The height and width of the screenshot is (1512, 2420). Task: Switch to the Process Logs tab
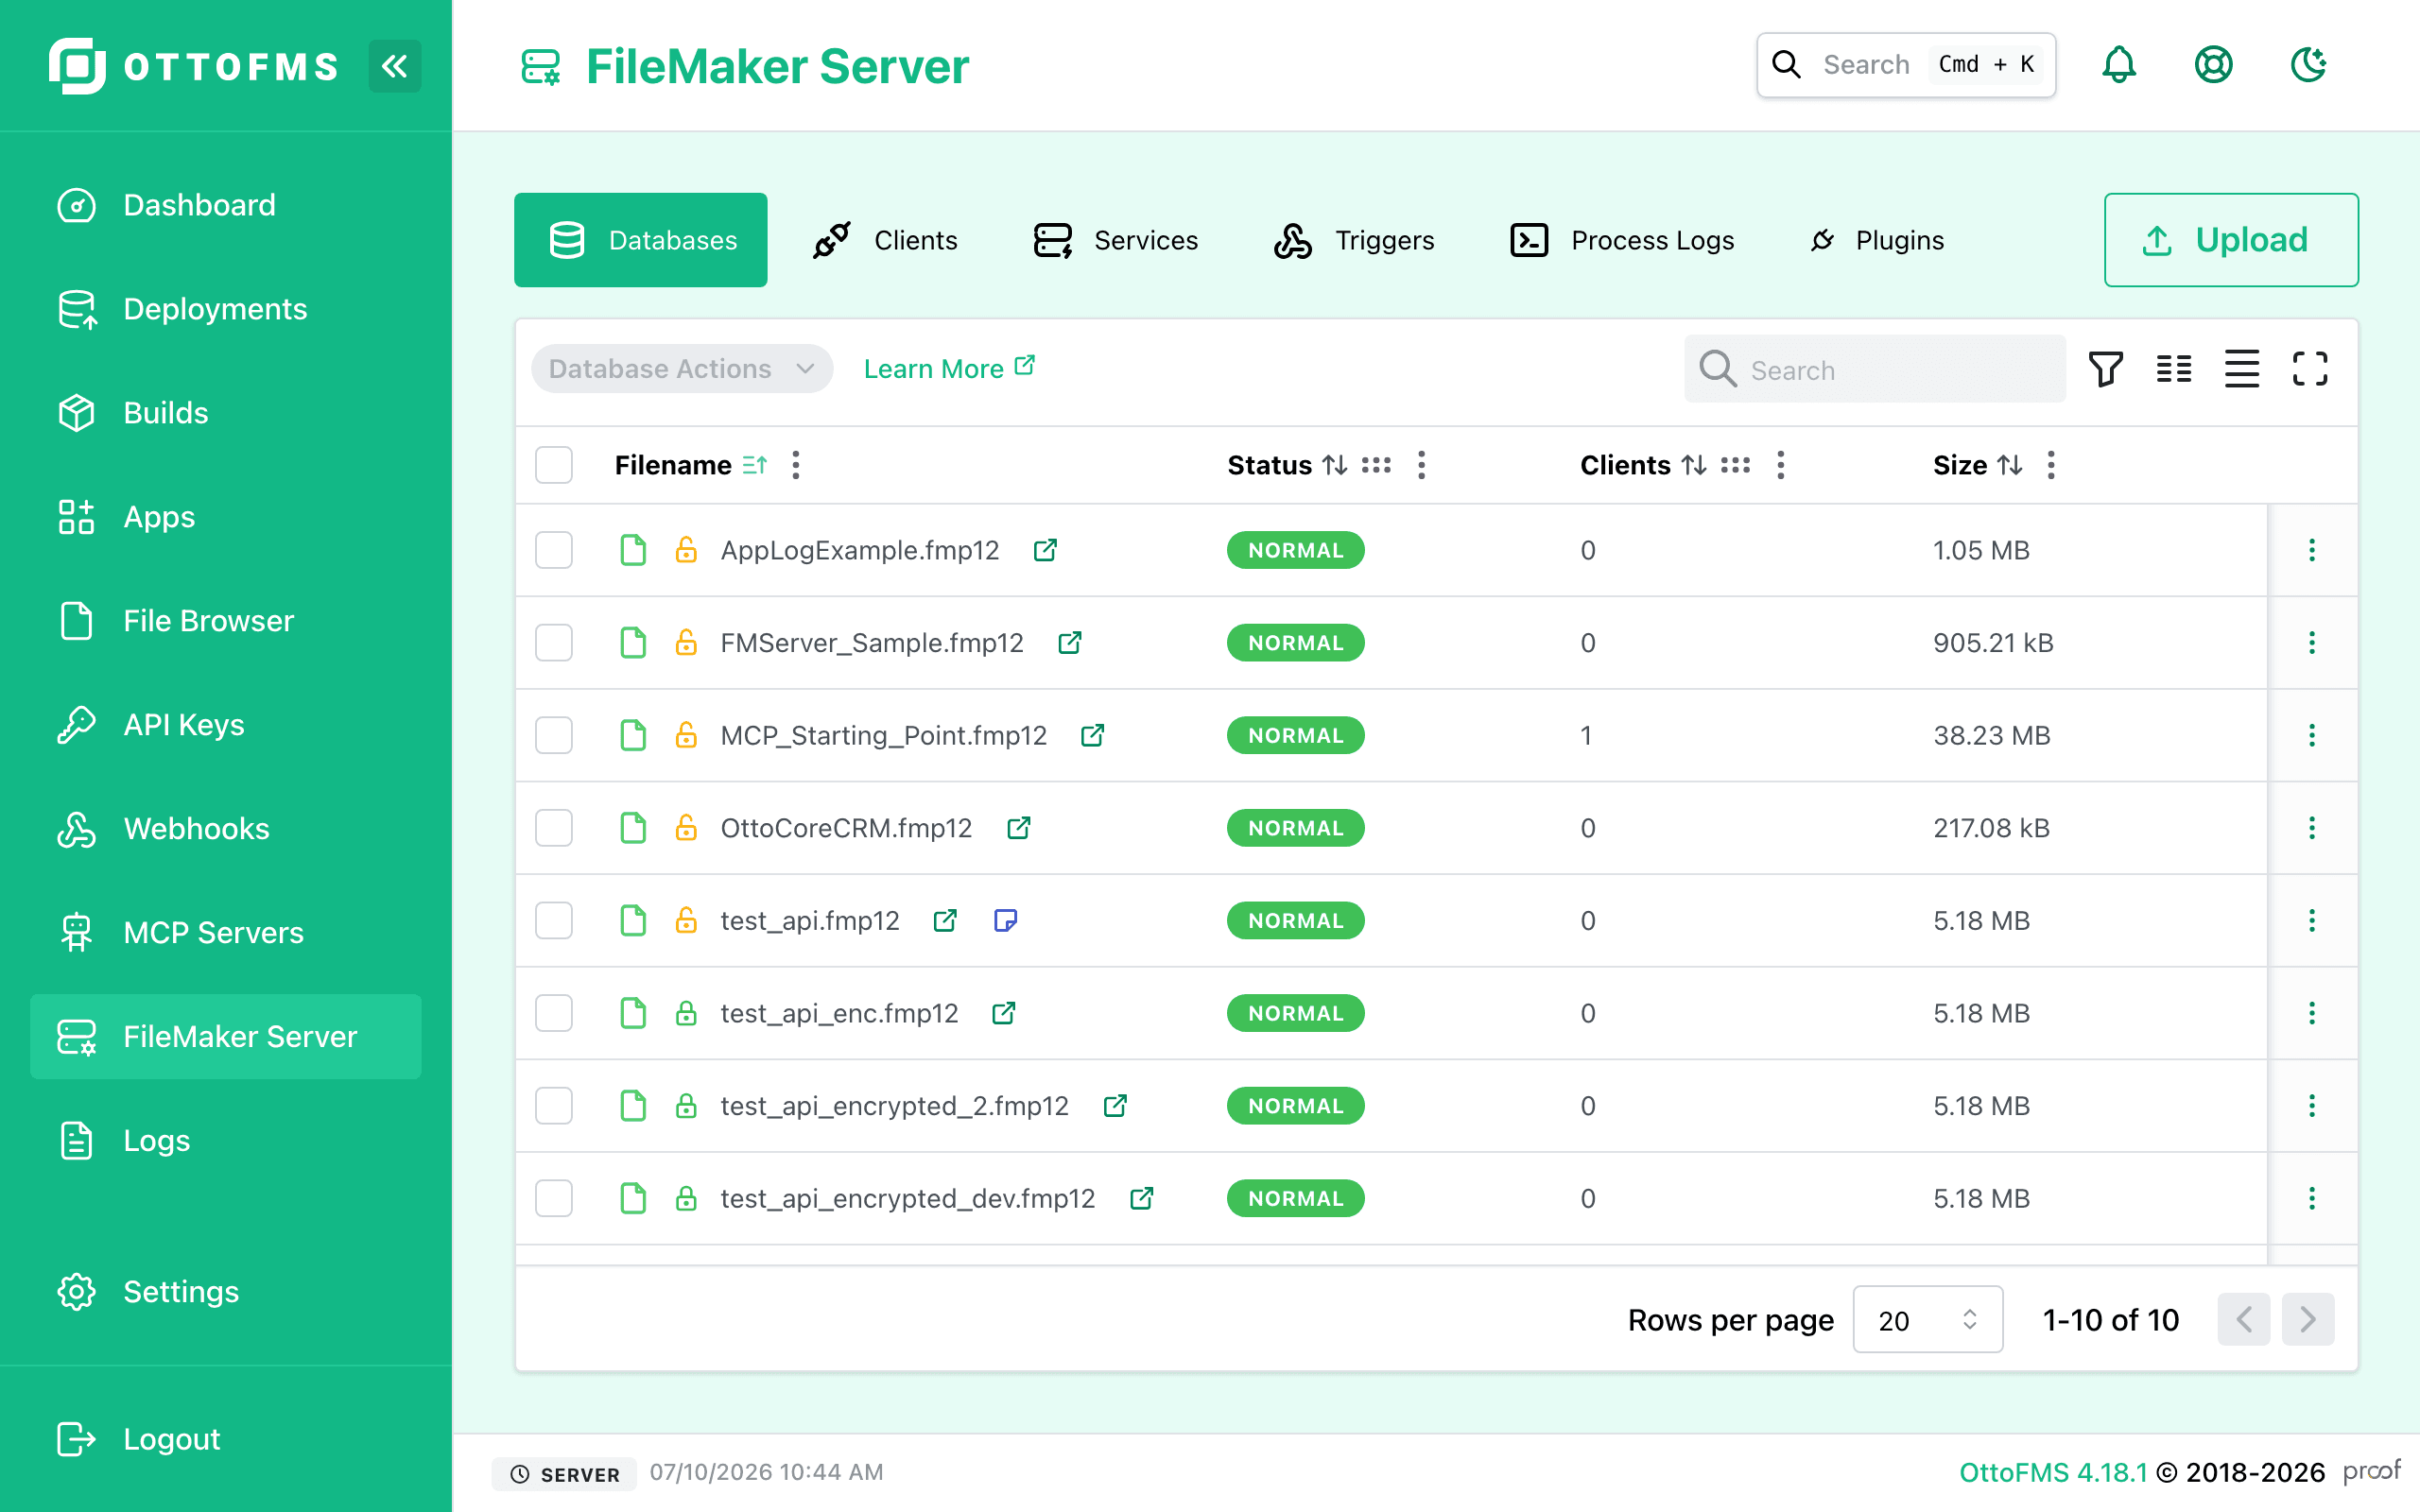(1622, 240)
